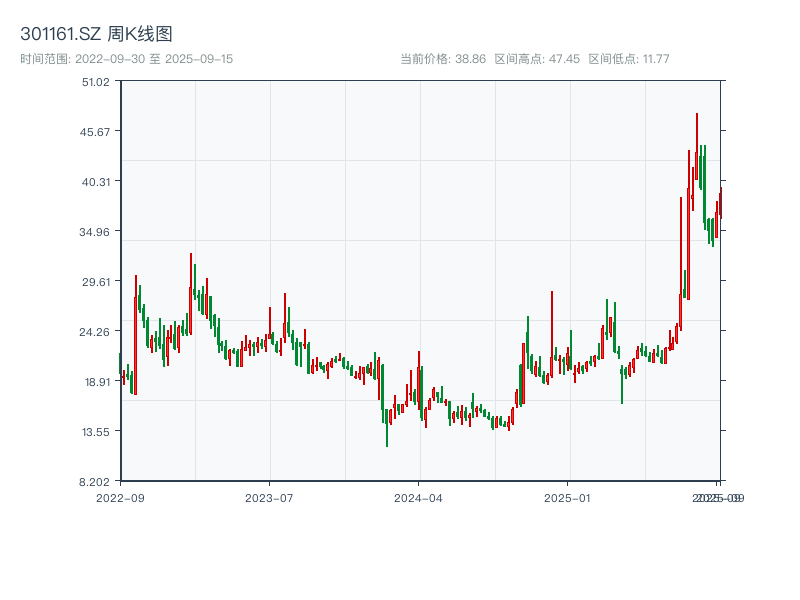This screenshot has height=600, width=800.
Task: Select the 34.96 price label
Action: click(x=96, y=230)
